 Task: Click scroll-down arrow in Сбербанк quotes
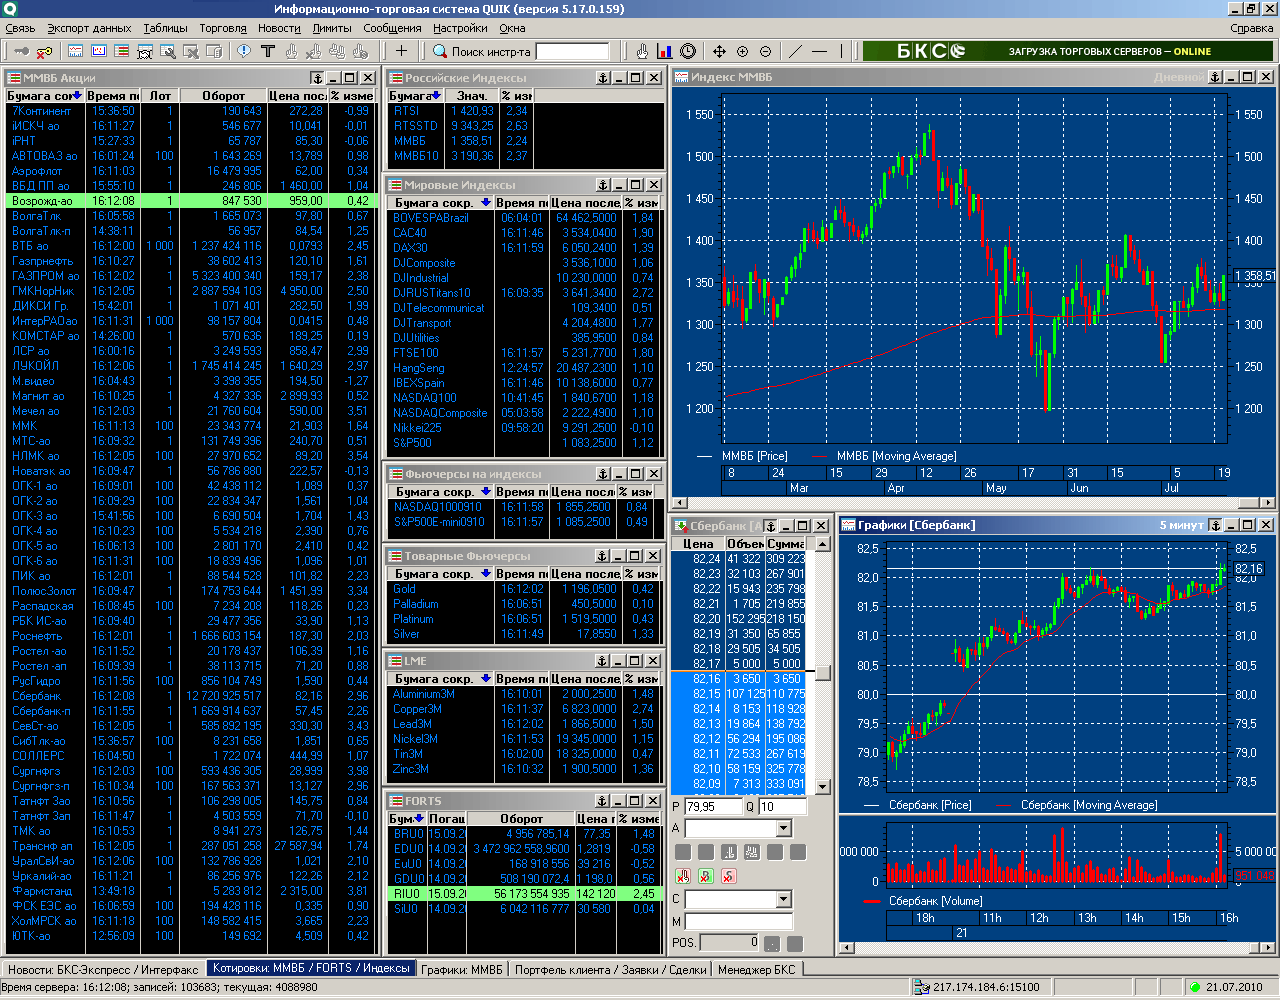click(x=822, y=787)
